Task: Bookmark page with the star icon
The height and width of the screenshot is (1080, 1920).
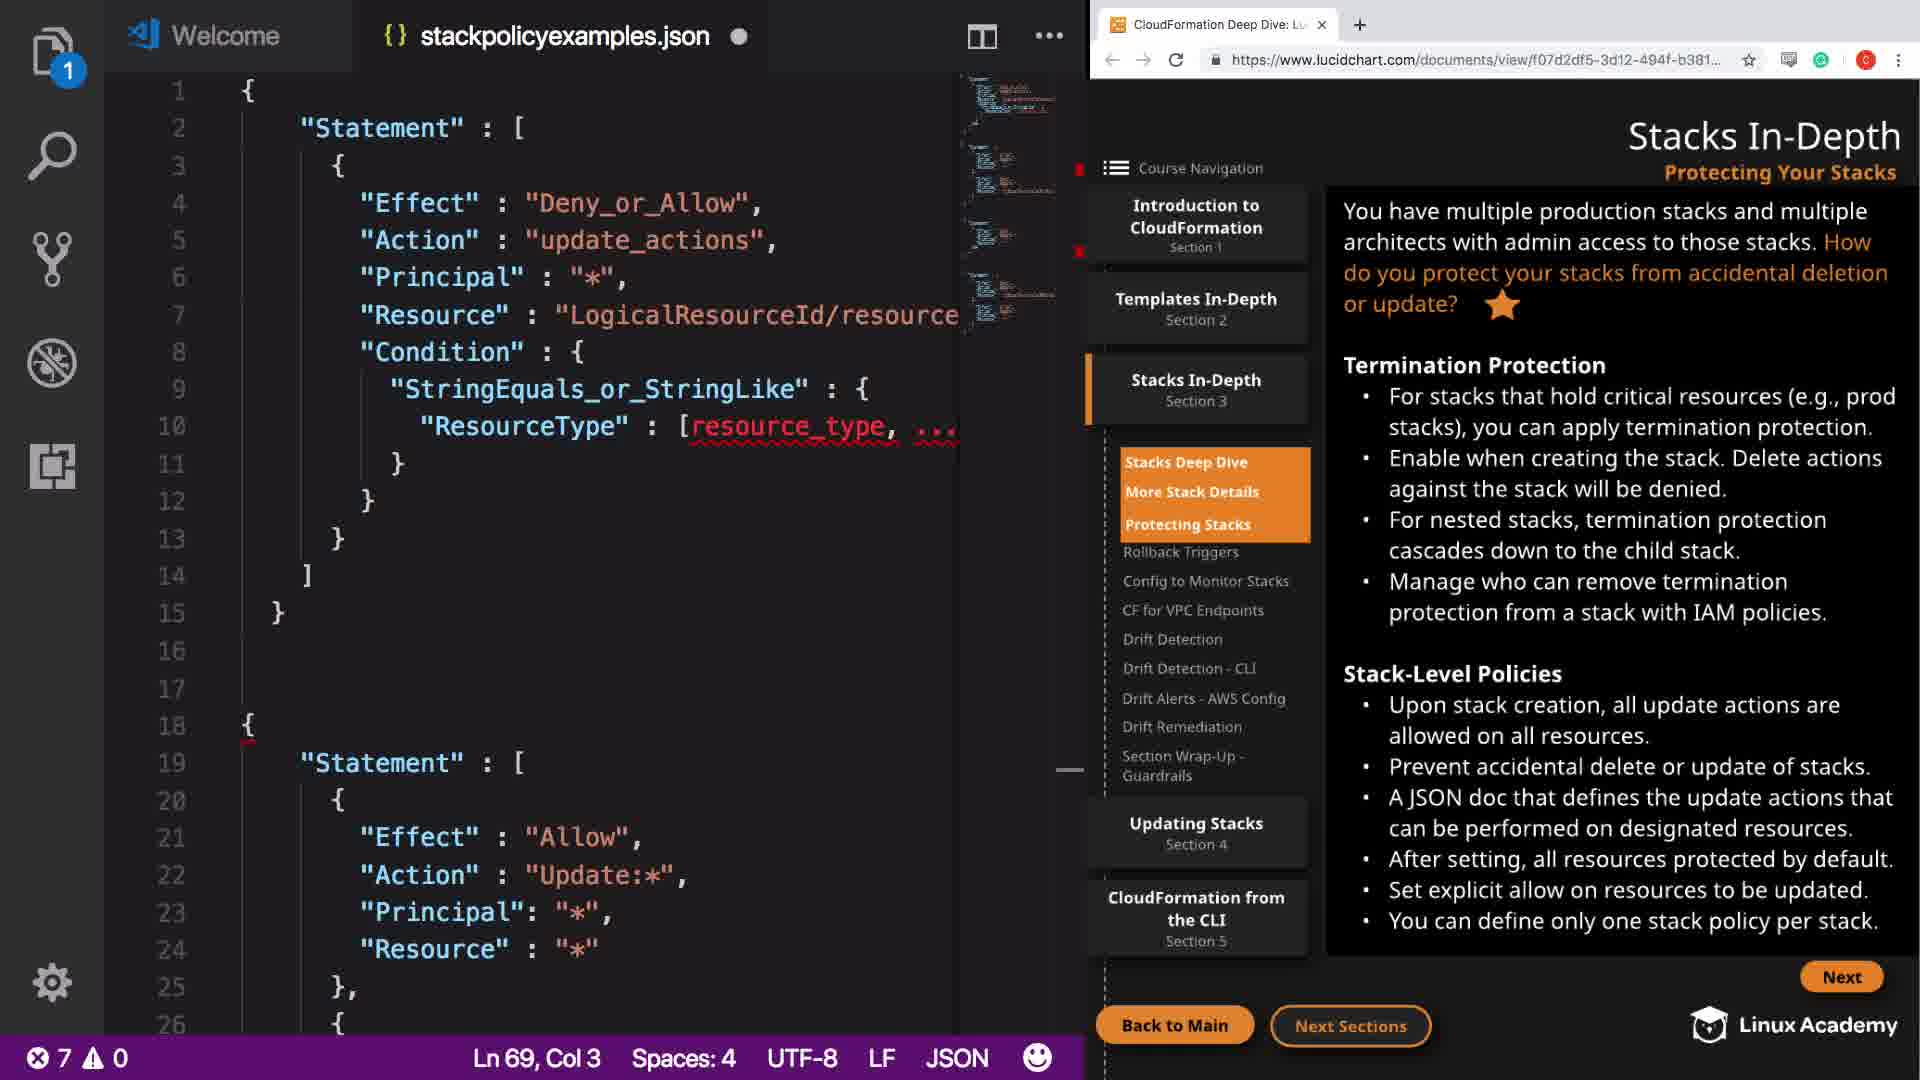Action: click(x=1748, y=60)
